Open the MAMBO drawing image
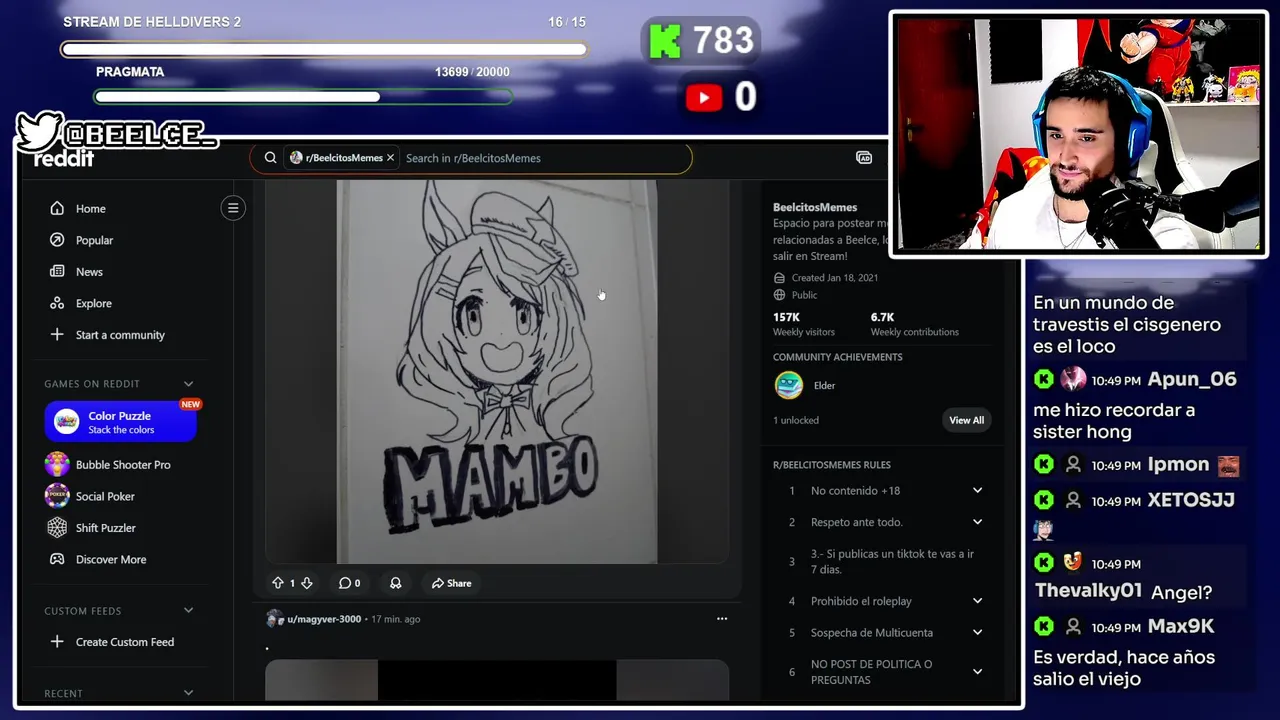1280x720 pixels. click(x=497, y=372)
